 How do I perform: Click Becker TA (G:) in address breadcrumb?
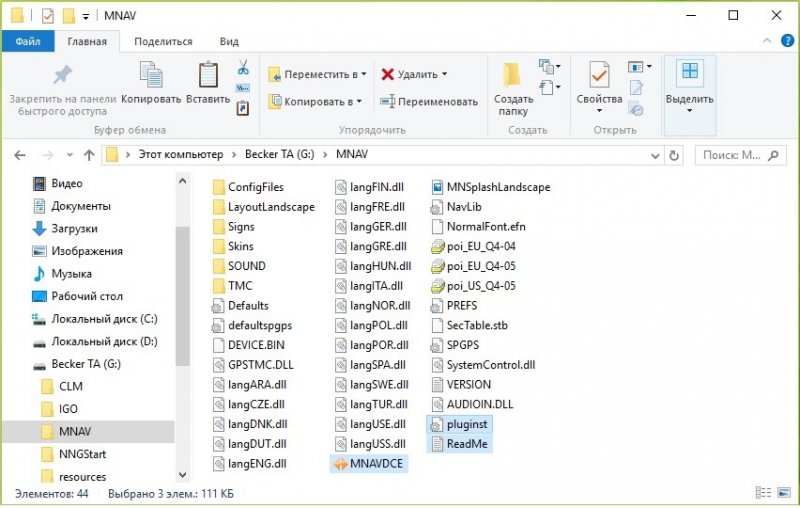pos(283,155)
